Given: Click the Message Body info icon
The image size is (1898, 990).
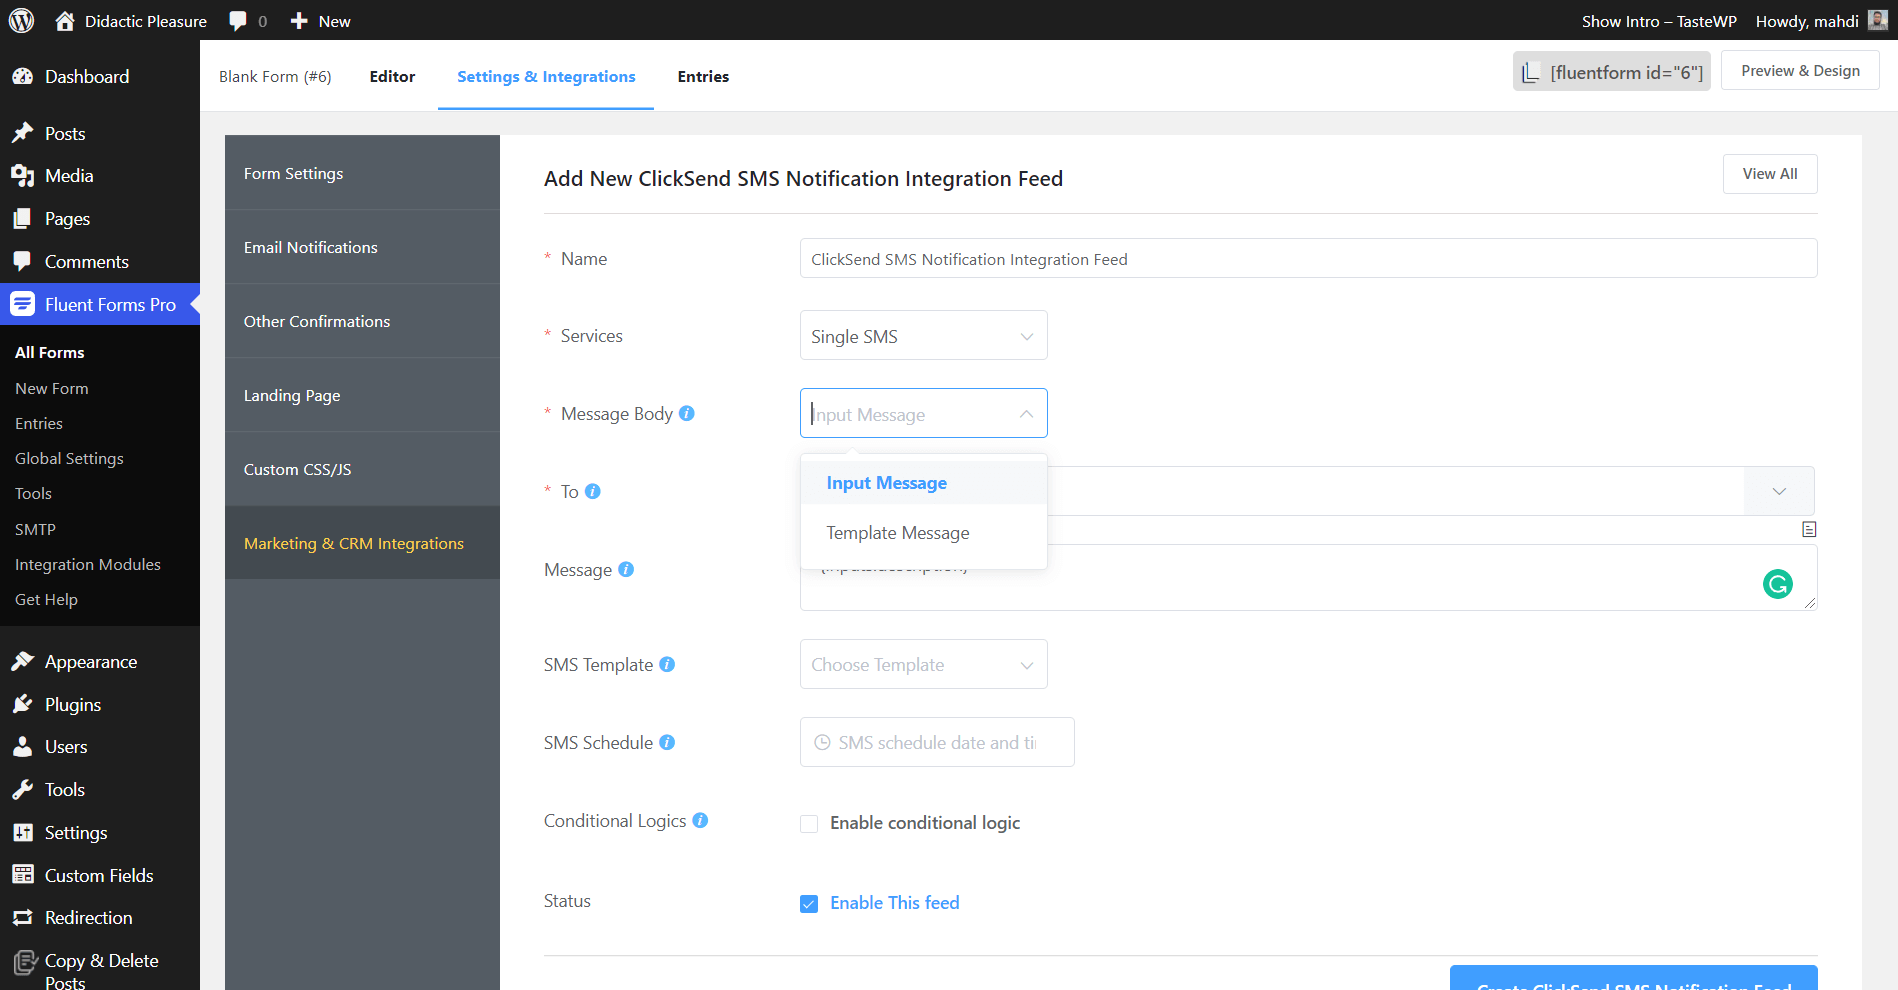Looking at the screenshot, I should coord(687,413).
